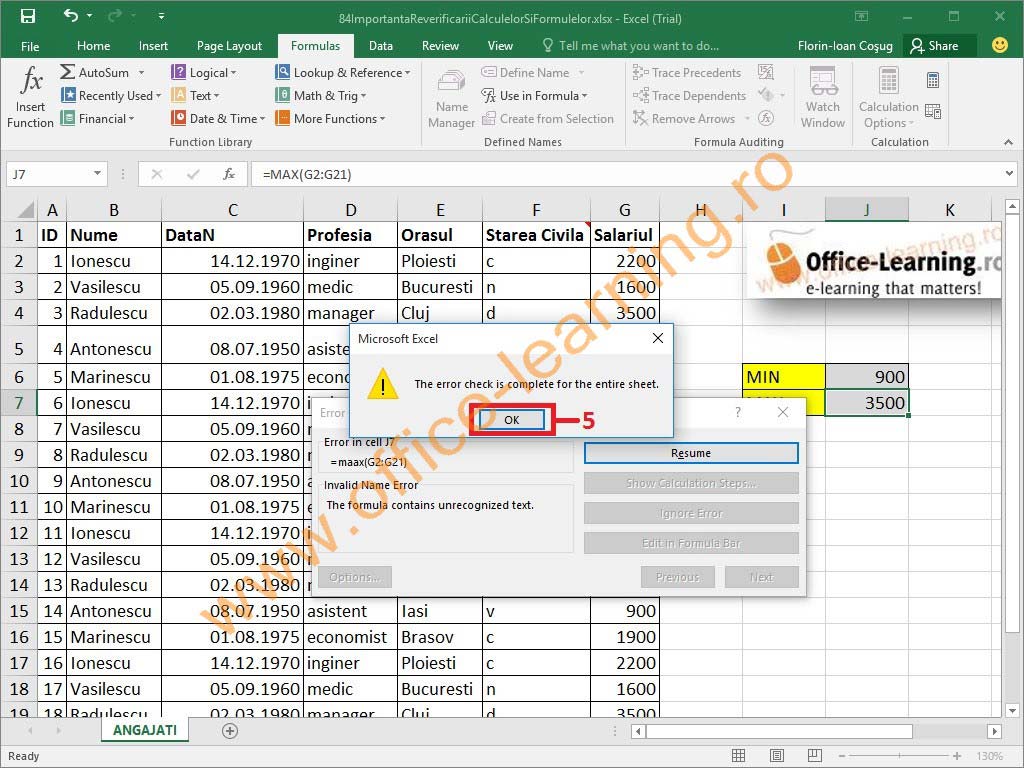
Task: Select the yellow MIN cell
Action: [784, 377]
